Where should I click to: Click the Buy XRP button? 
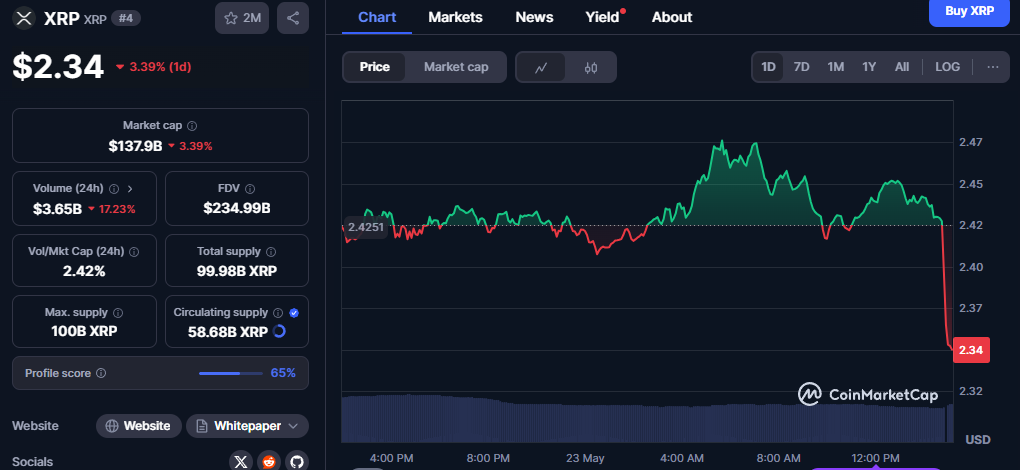(969, 11)
